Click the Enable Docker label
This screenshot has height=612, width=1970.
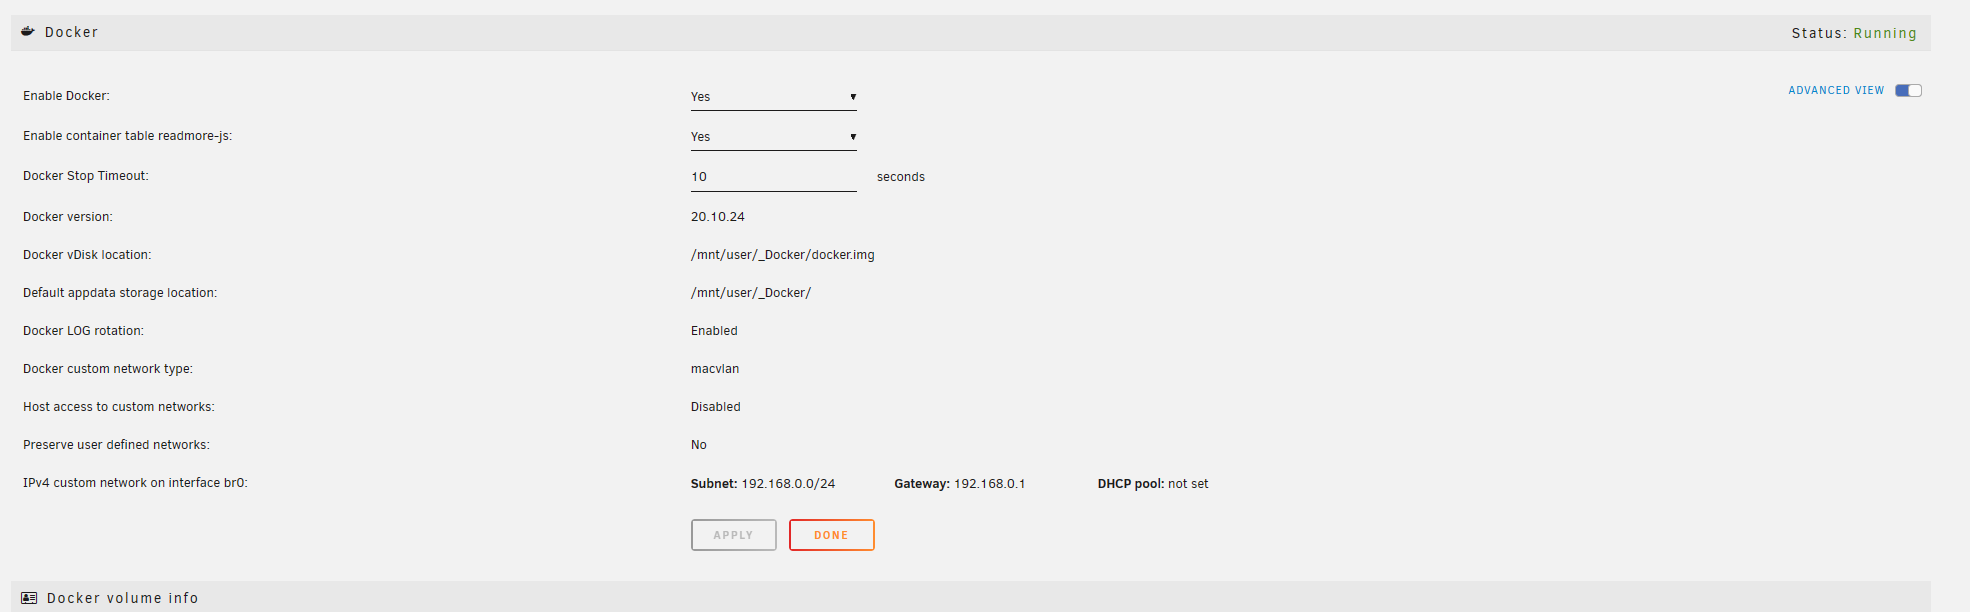click(67, 96)
